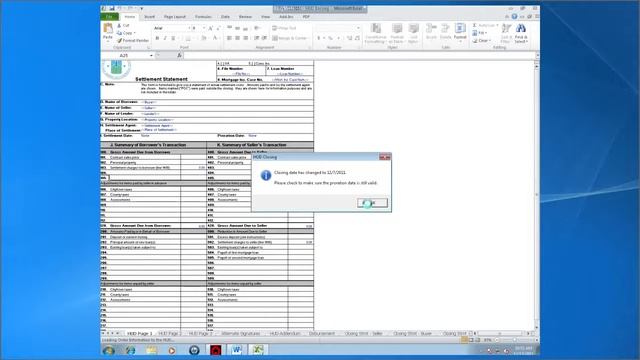
Task: Open the Number Format dropdown
Action: pyautogui.click(x=358, y=28)
